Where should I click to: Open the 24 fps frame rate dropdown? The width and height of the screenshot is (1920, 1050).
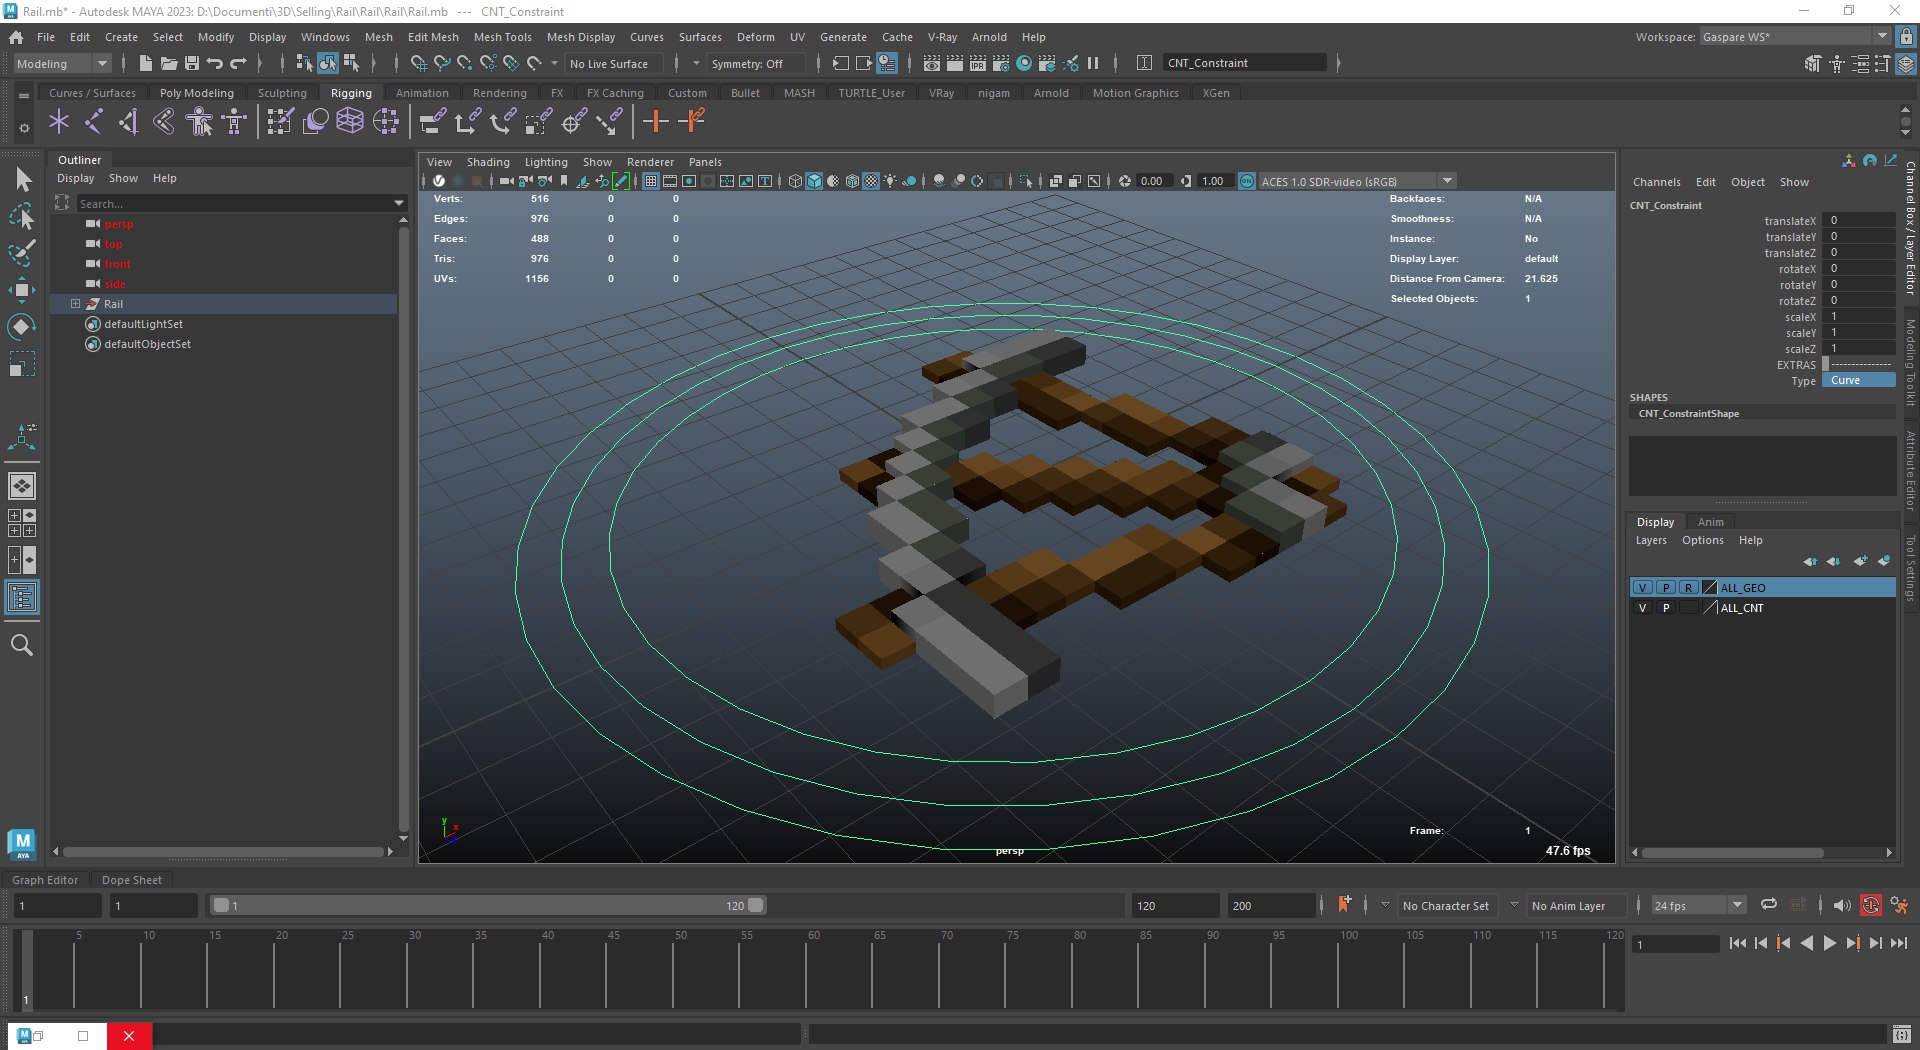coord(1698,905)
